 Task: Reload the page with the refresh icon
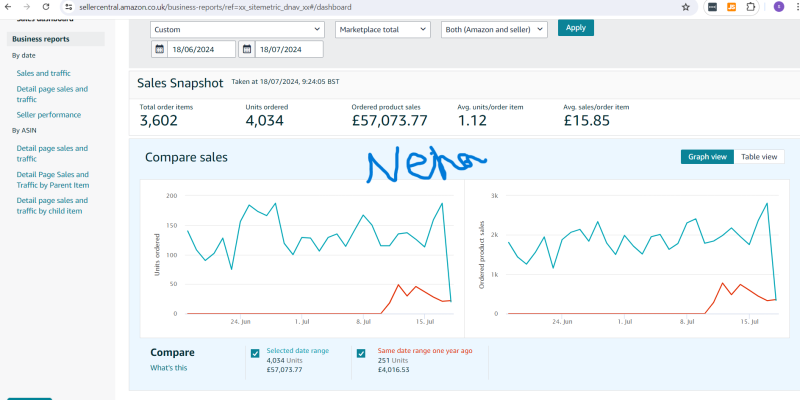pyautogui.click(x=46, y=7)
